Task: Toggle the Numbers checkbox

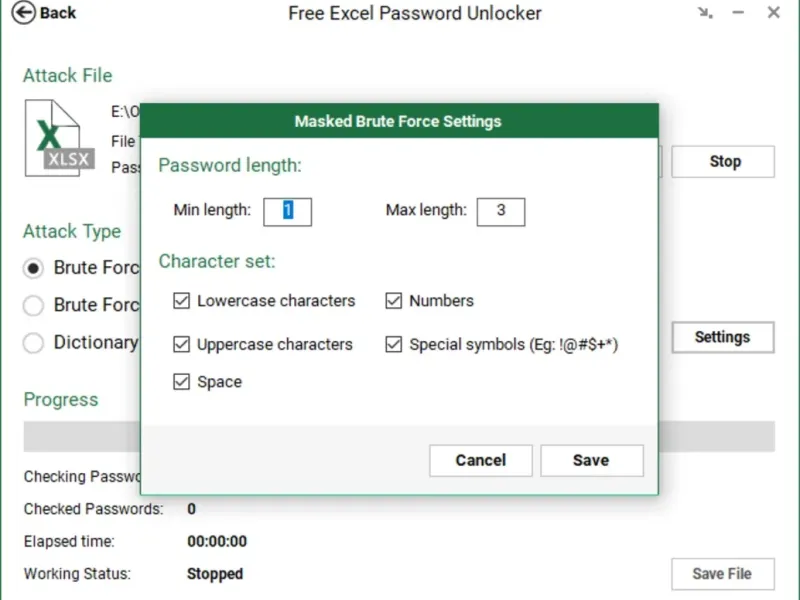Action: (x=393, y=301)
